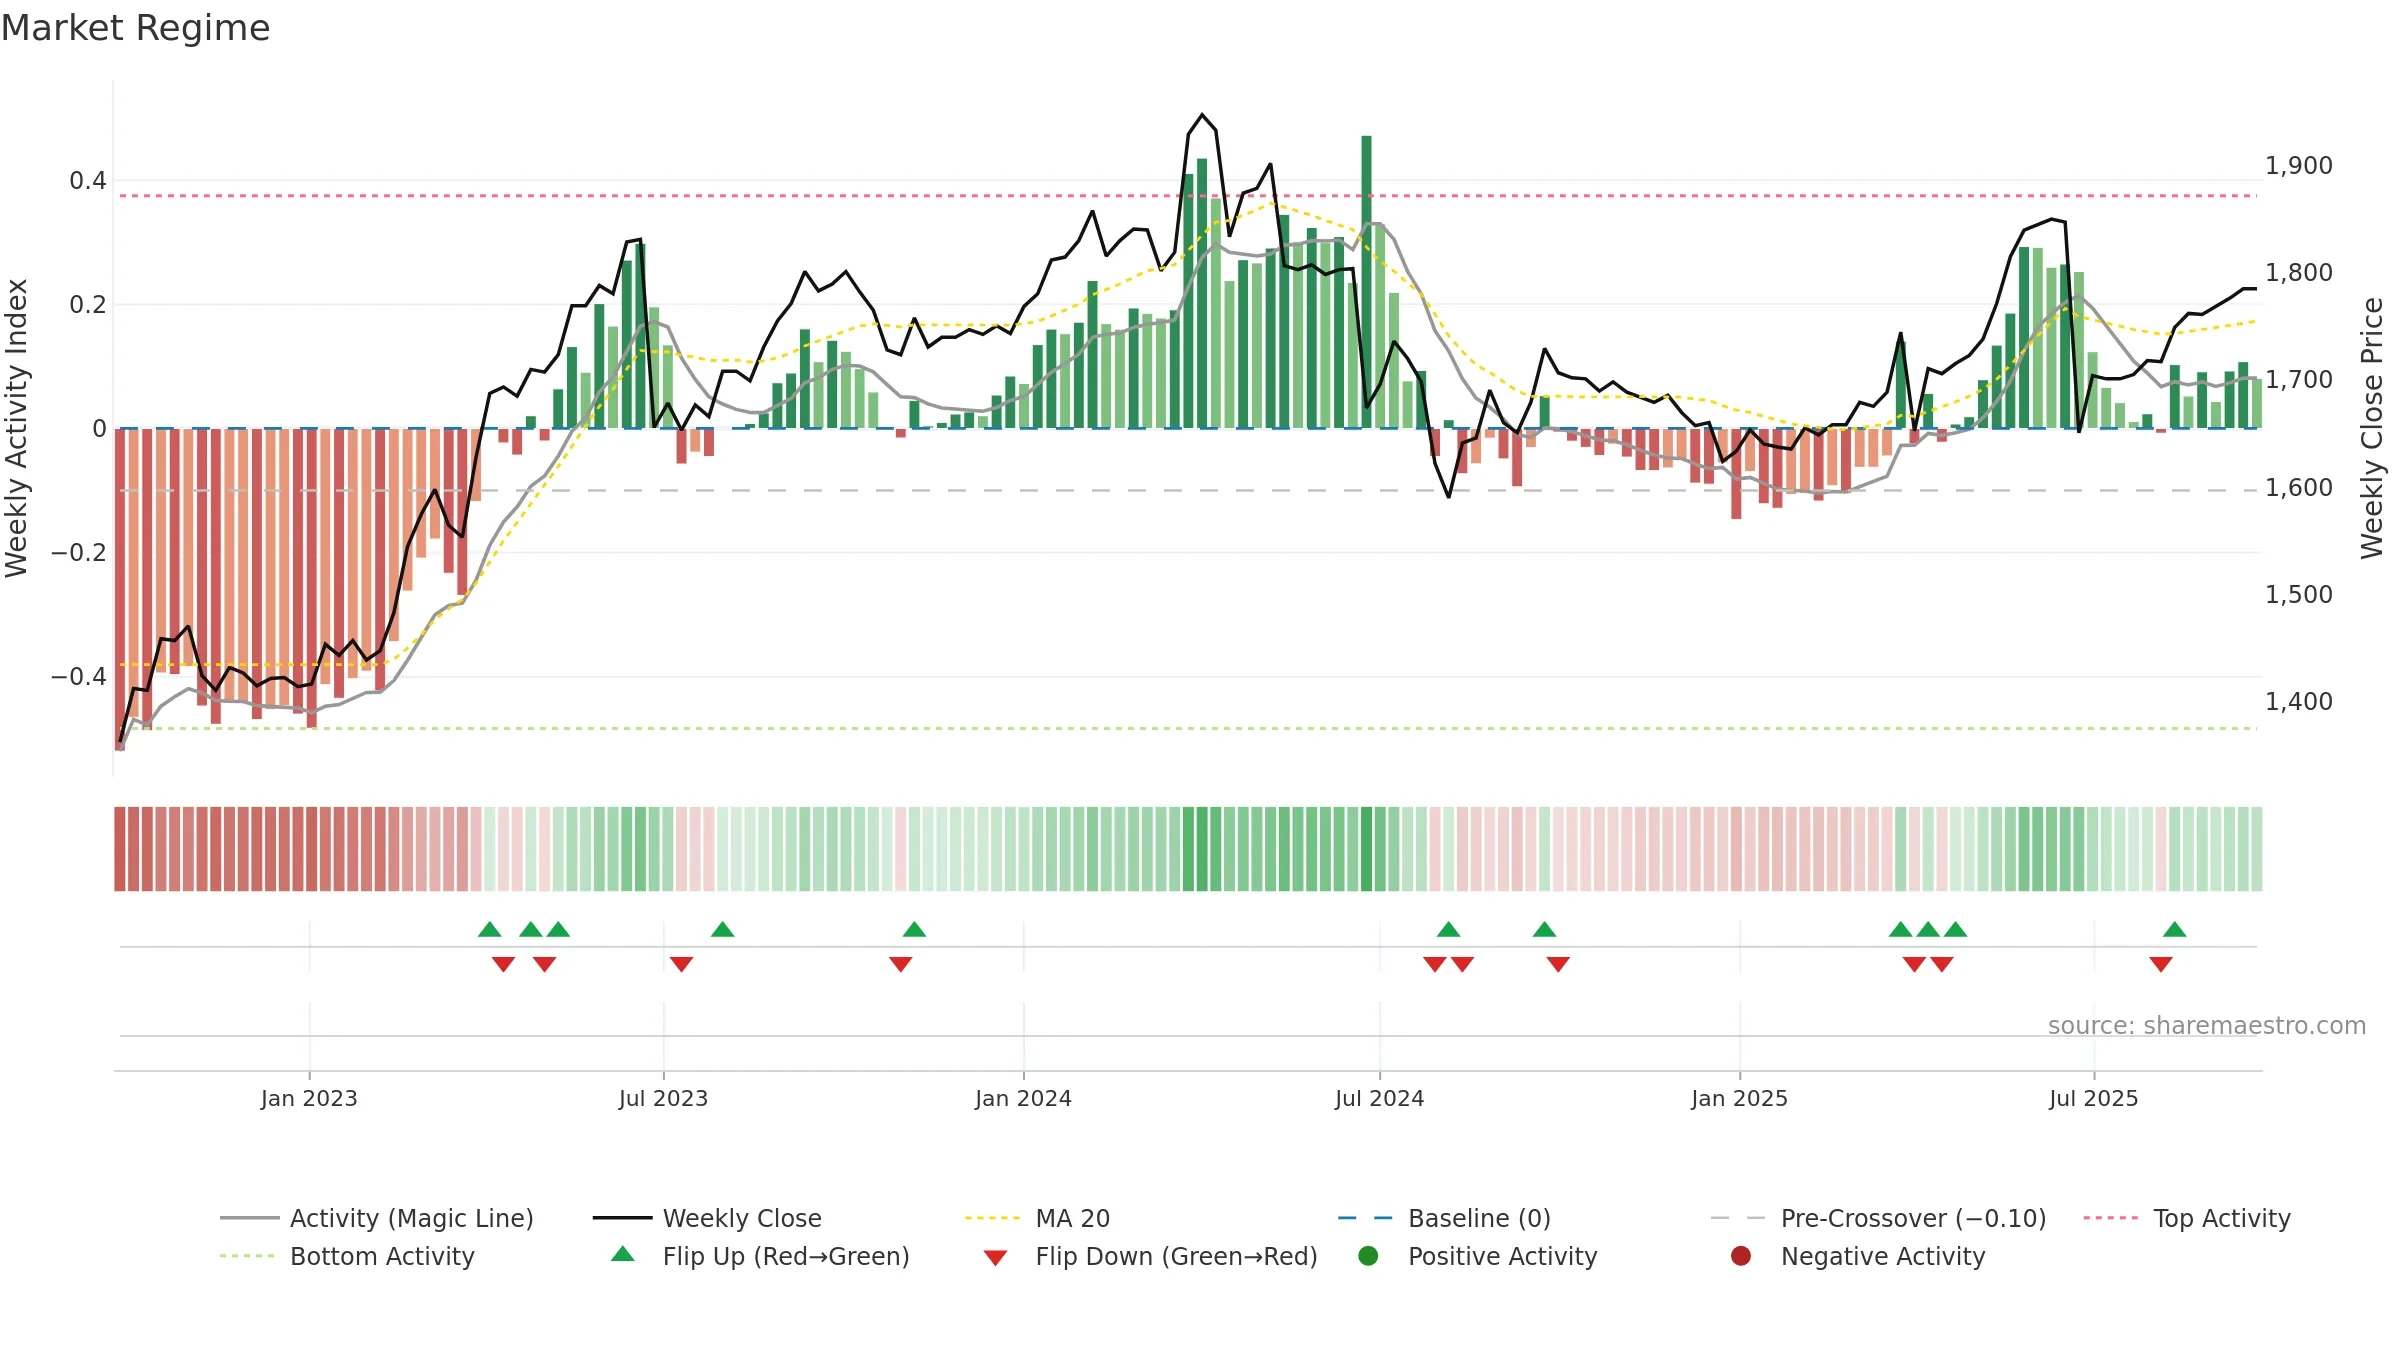
Task: Toggle the MA 20 legend entry
Action: pyautogui.click(x=1037, y=1218)
